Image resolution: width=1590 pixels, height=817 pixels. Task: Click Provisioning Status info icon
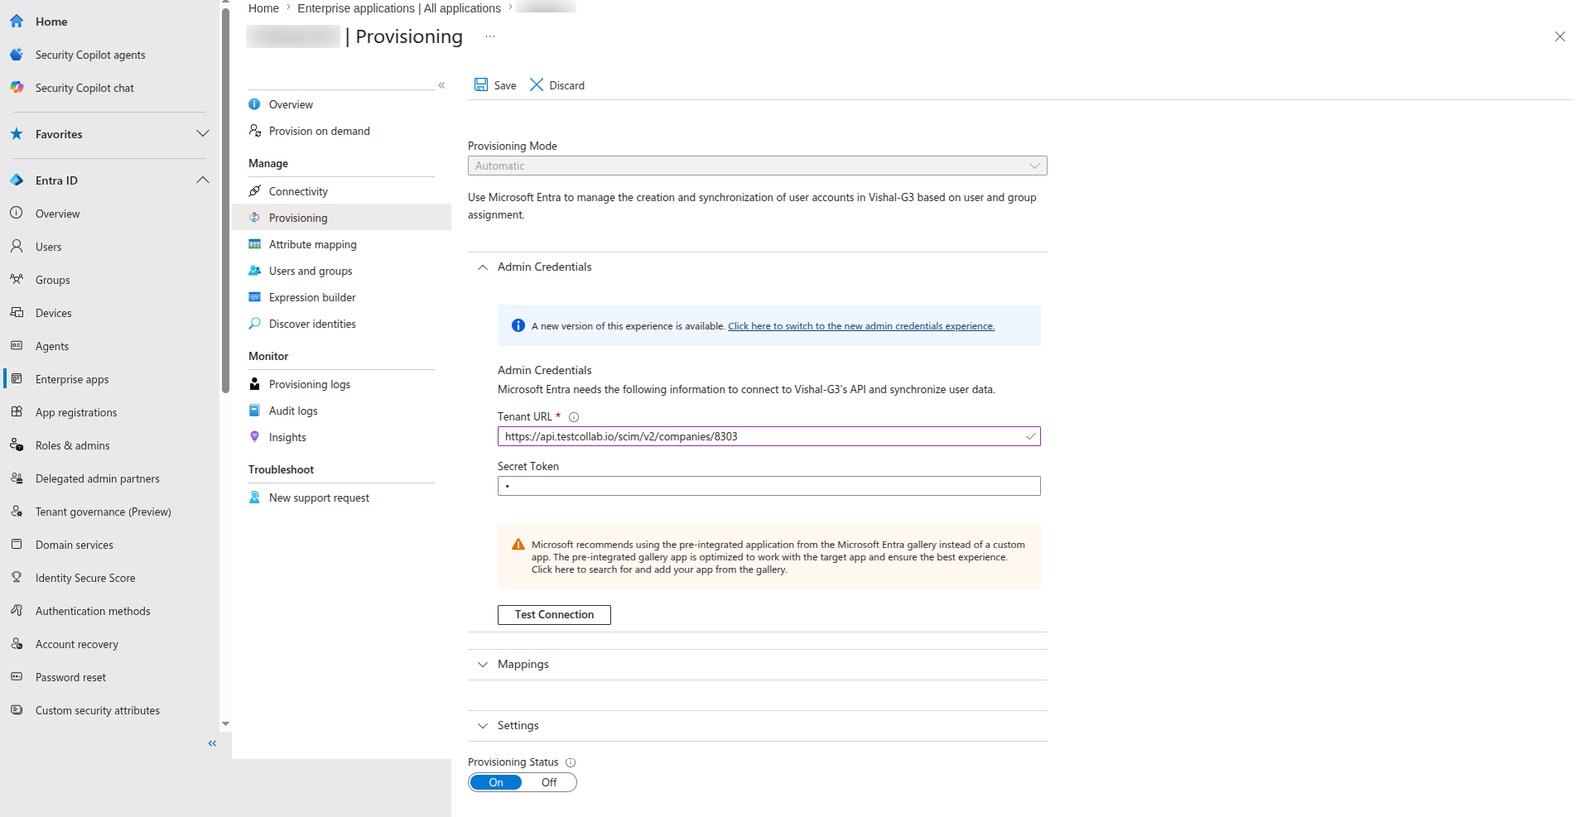[571, 762]
